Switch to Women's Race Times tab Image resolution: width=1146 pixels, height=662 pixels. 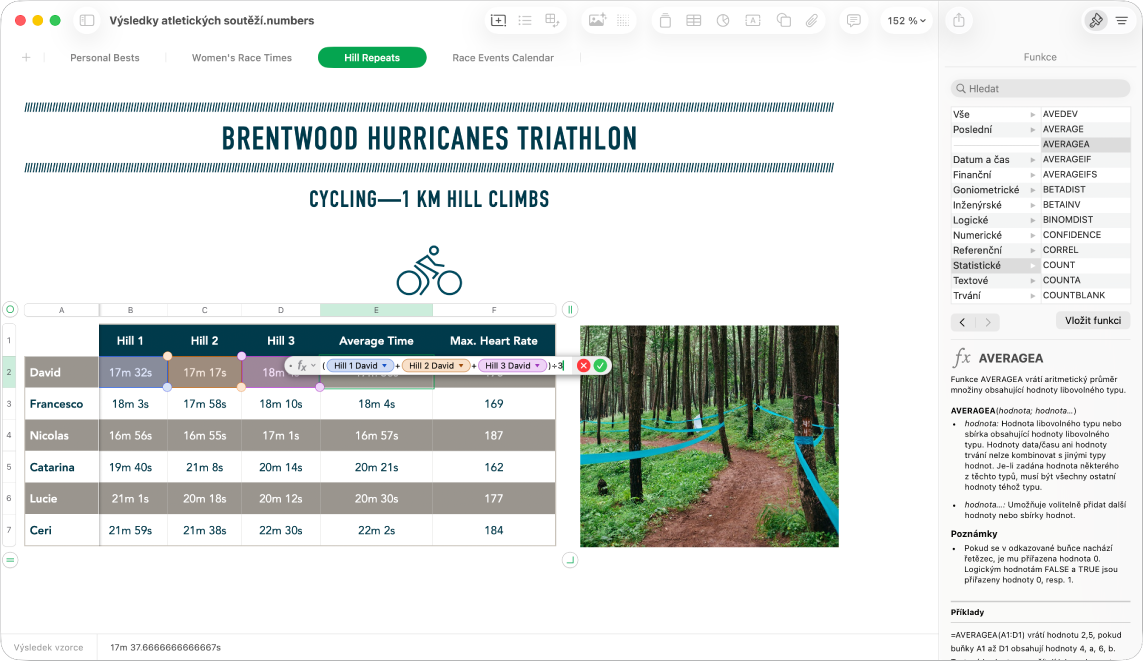[x=242, y=58]
